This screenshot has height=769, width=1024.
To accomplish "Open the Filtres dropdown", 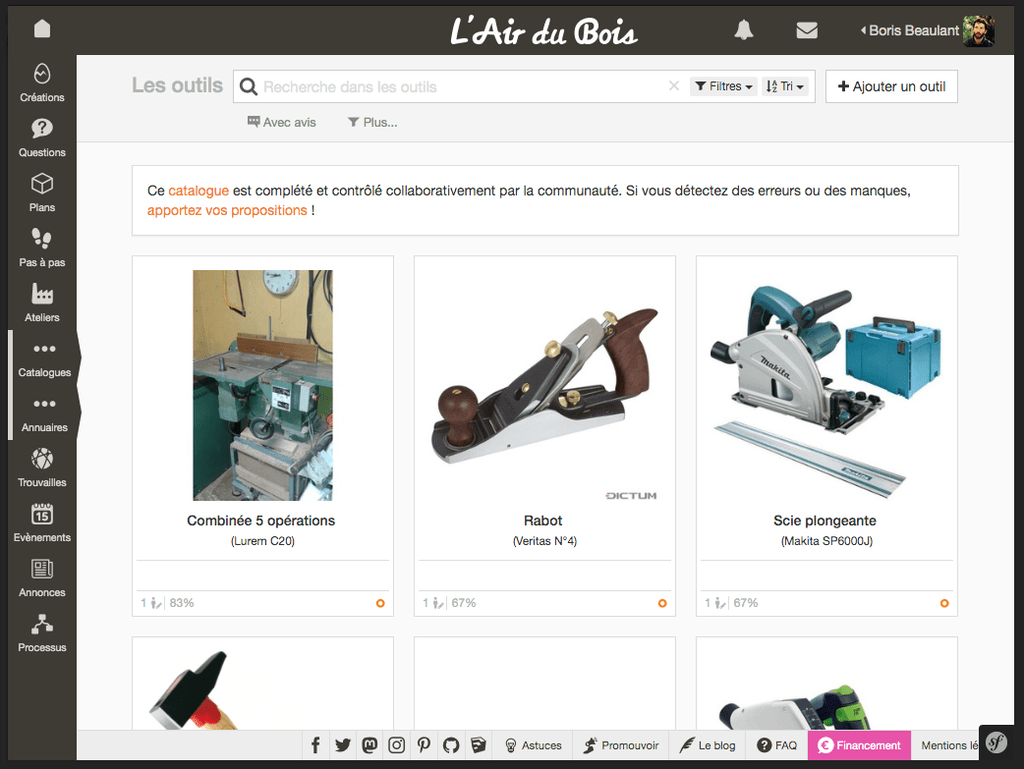I will pos(723,86).
